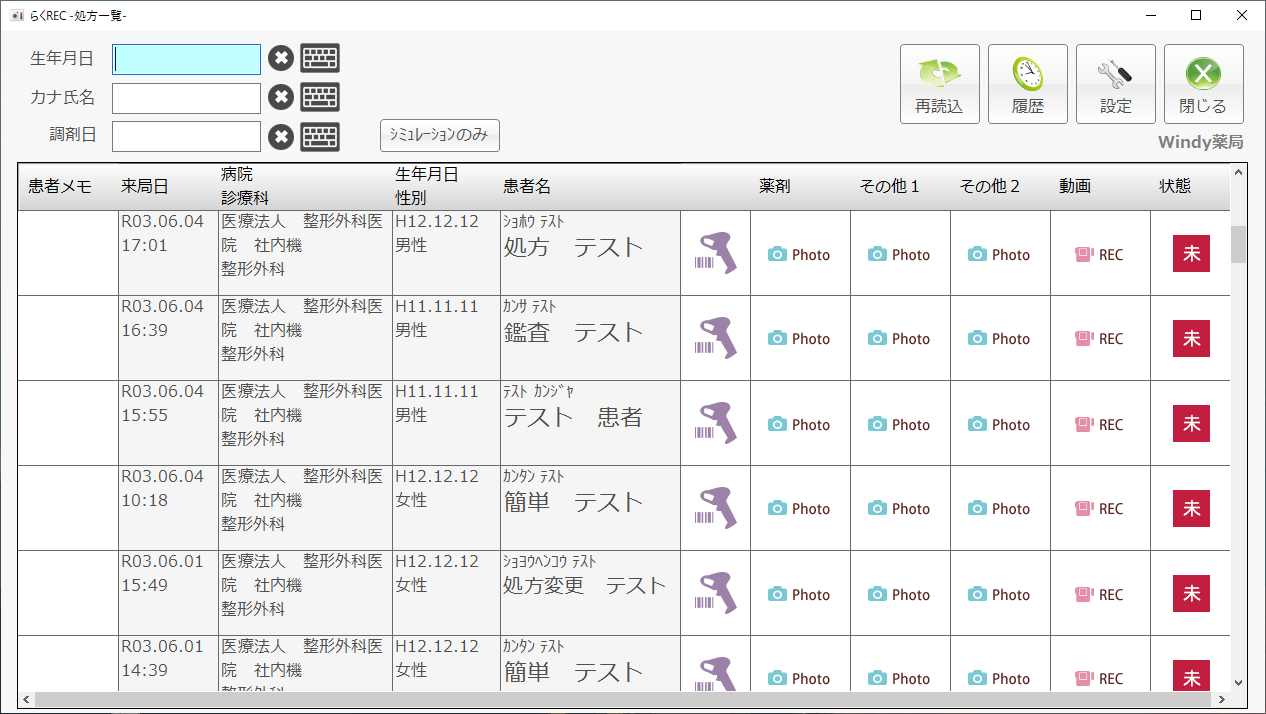This screenshot has width=1266, height=714.
Task: Click barcode scanner icon for テスト 患者 row
Action: tap(715, 423)
